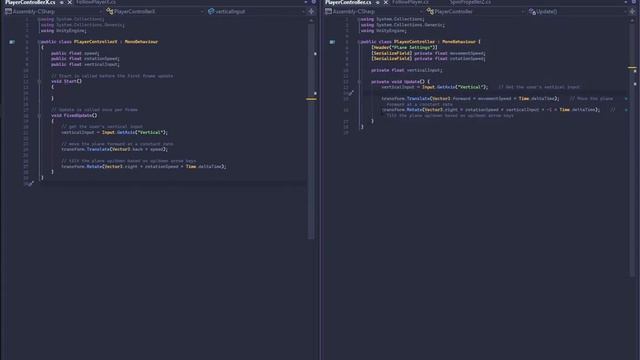Click left editor split-window icon

(311, 11)
